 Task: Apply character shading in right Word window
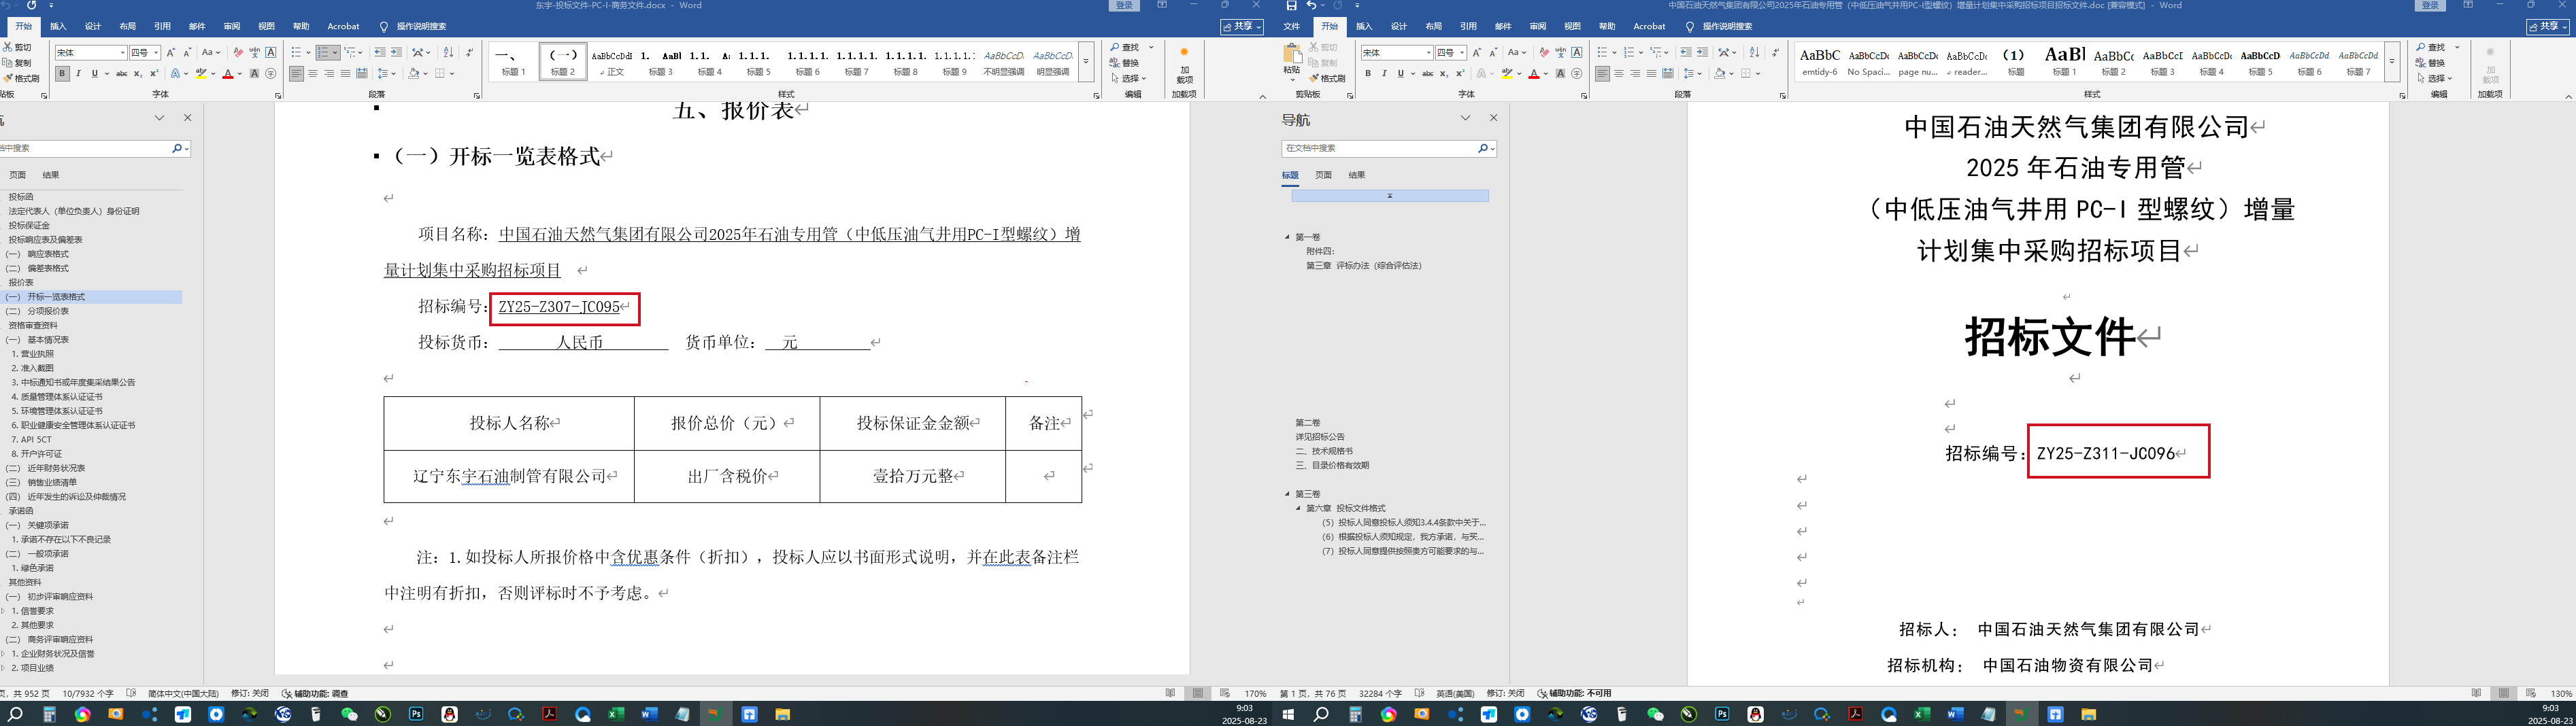[x=1560, y=73]
